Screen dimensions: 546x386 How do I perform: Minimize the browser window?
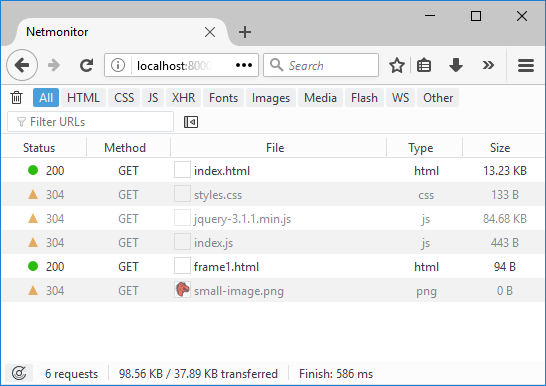pos(430,16)
